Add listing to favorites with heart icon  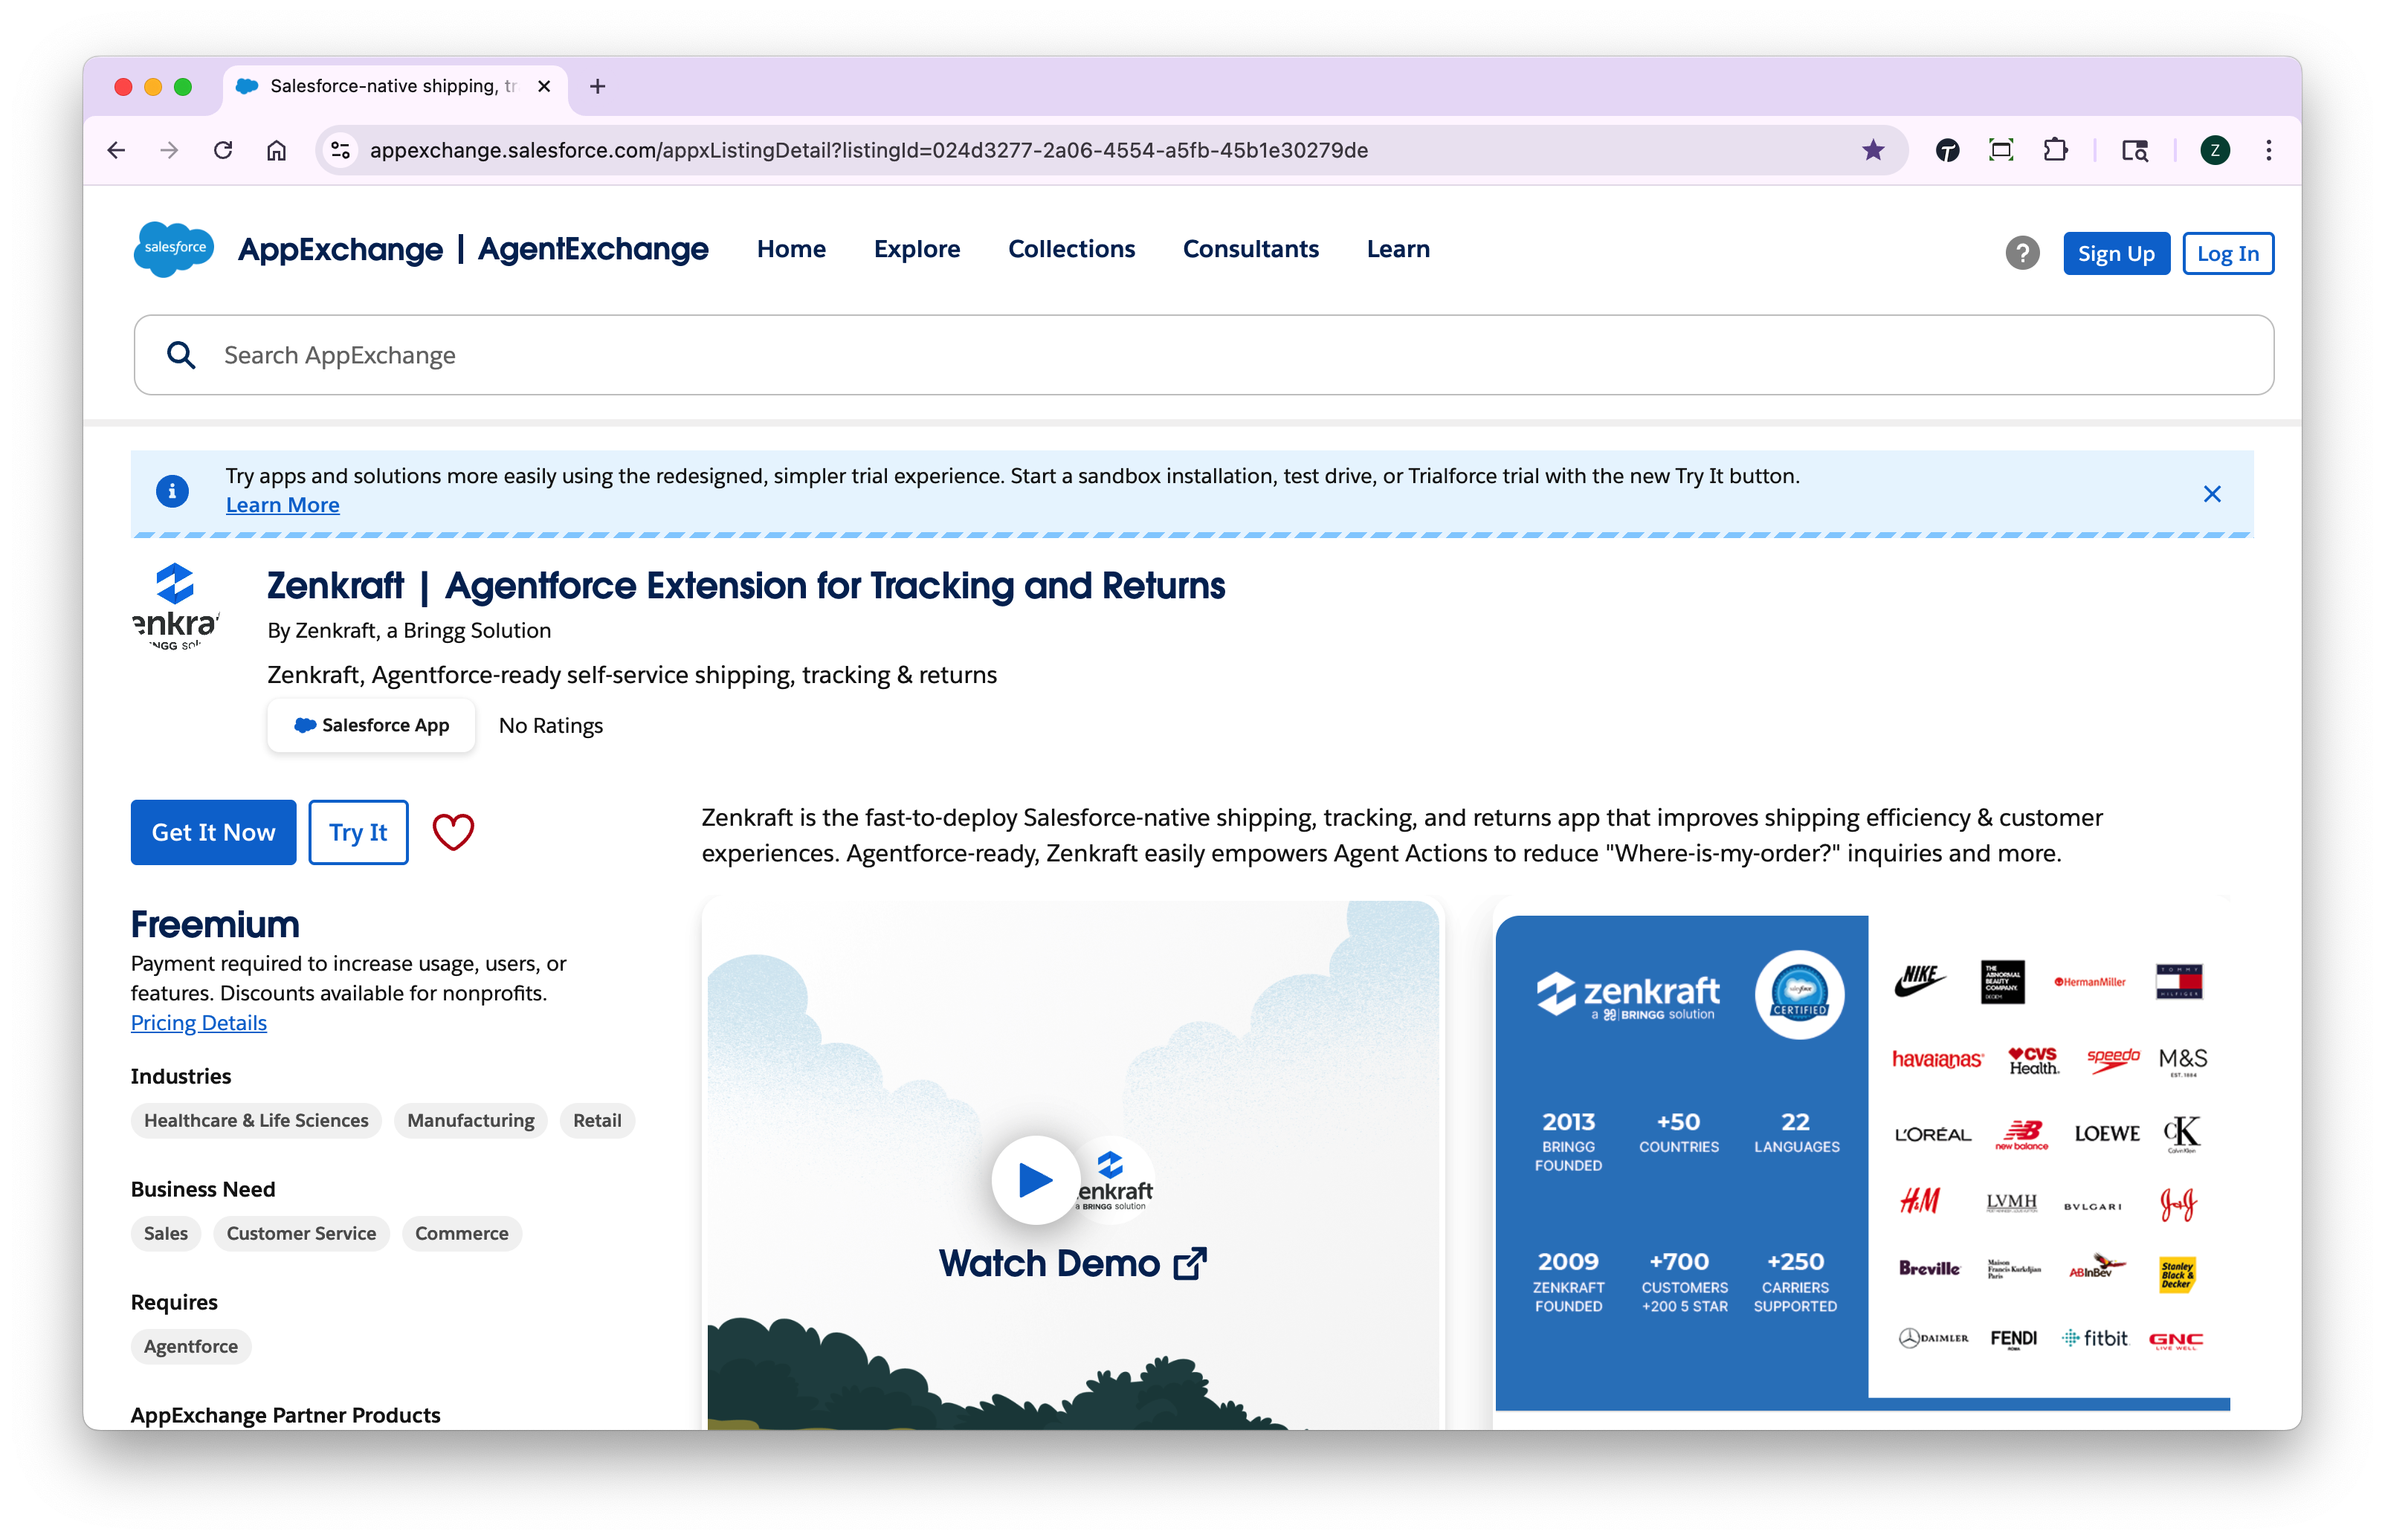click(453, 832)
